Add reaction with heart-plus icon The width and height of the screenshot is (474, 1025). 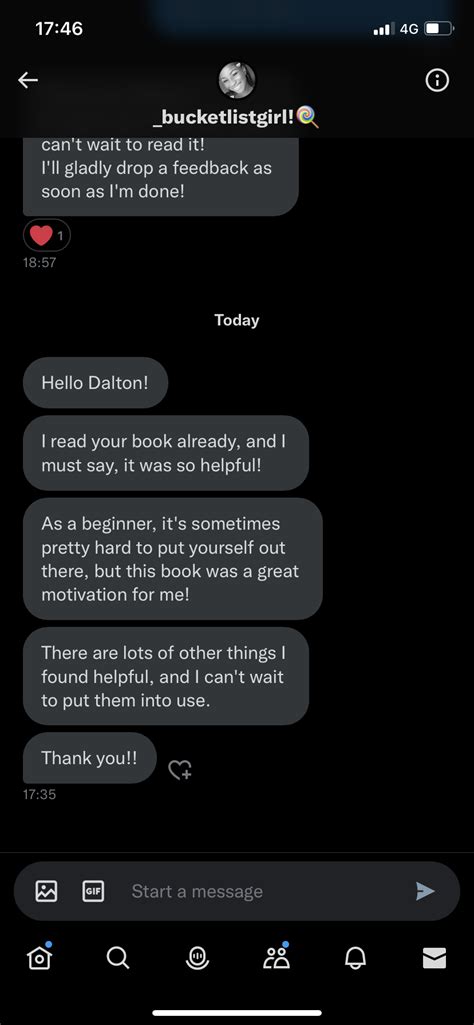click(x=180, y=769)
